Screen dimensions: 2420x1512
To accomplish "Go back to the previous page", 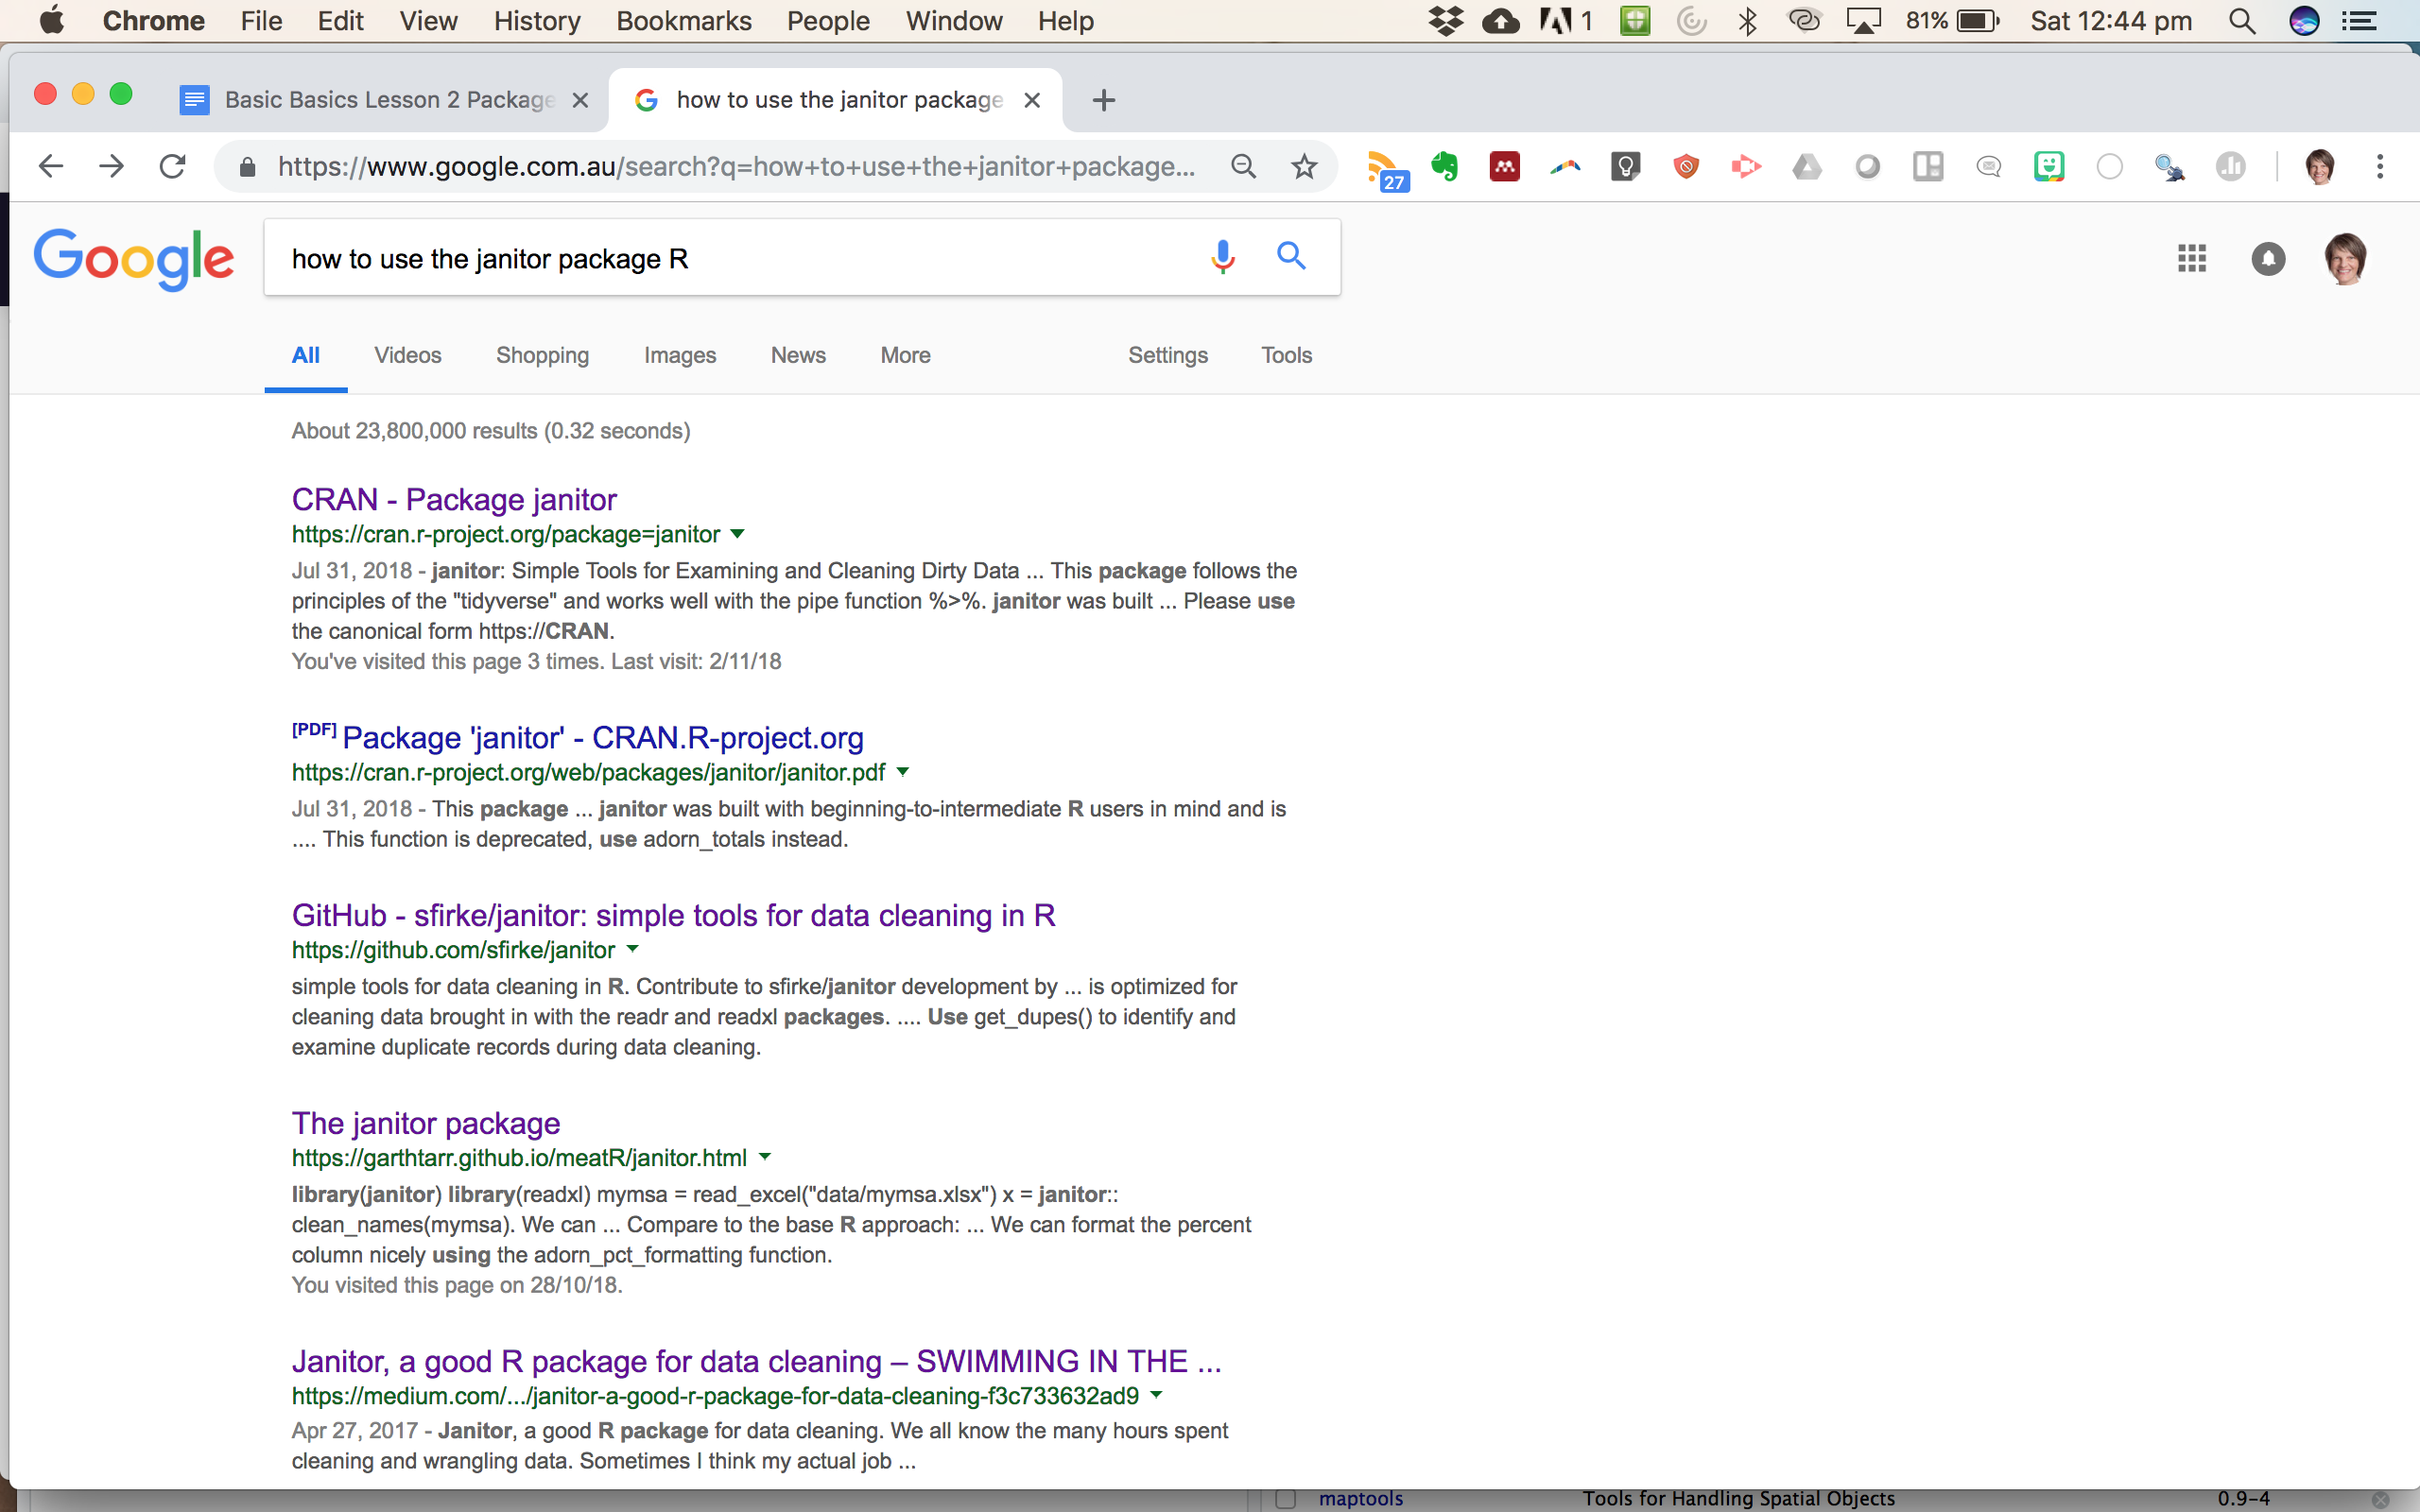I will [x=51, y=166].
